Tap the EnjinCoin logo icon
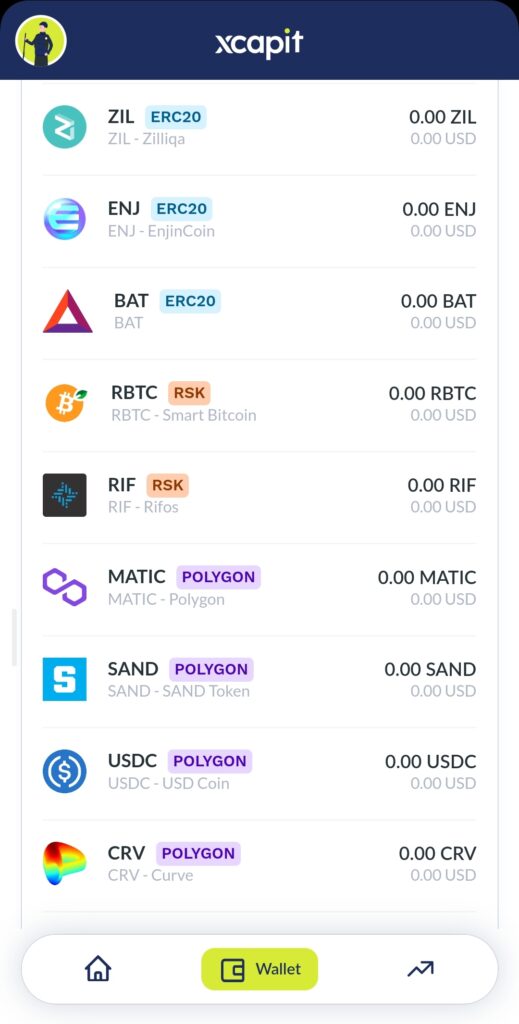The width and height of the screenshot is (519, 1024). (x=65, y=219)
